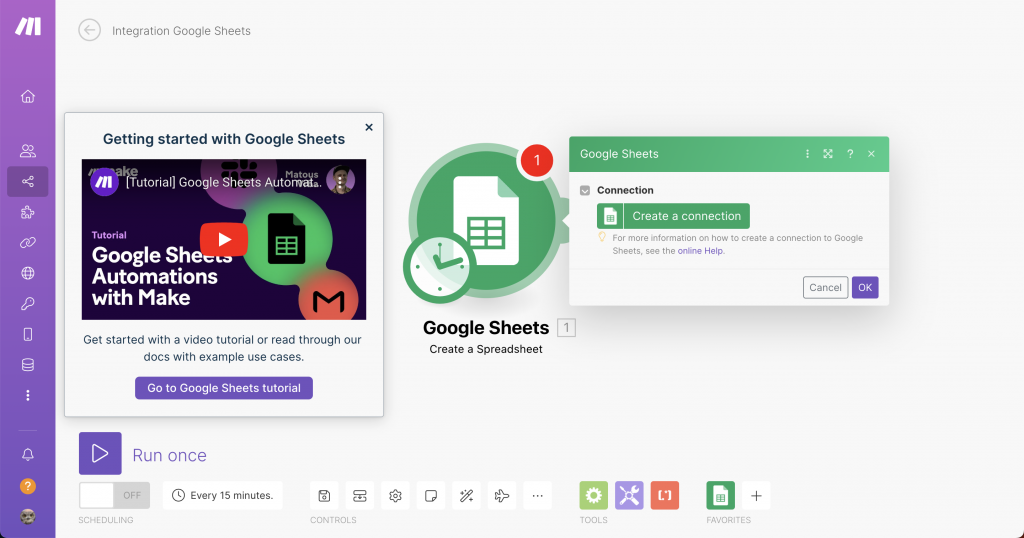Go back with the arrow icon

point(89,30)
